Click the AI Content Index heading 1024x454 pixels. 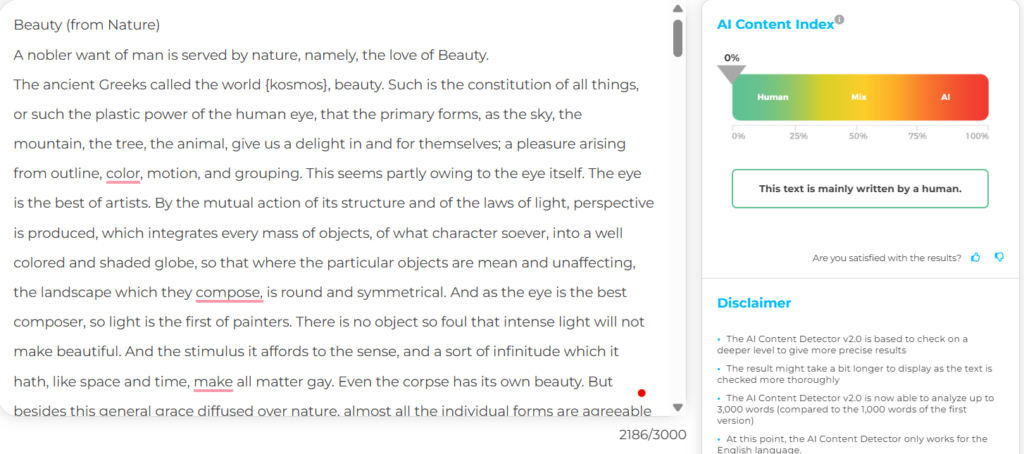[x=776, y=25]
